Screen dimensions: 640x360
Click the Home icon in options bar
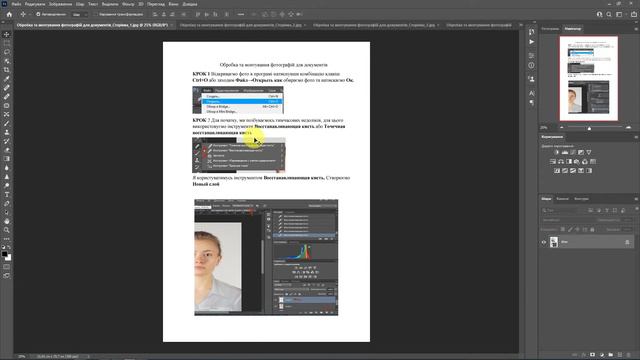pos(9,14)
